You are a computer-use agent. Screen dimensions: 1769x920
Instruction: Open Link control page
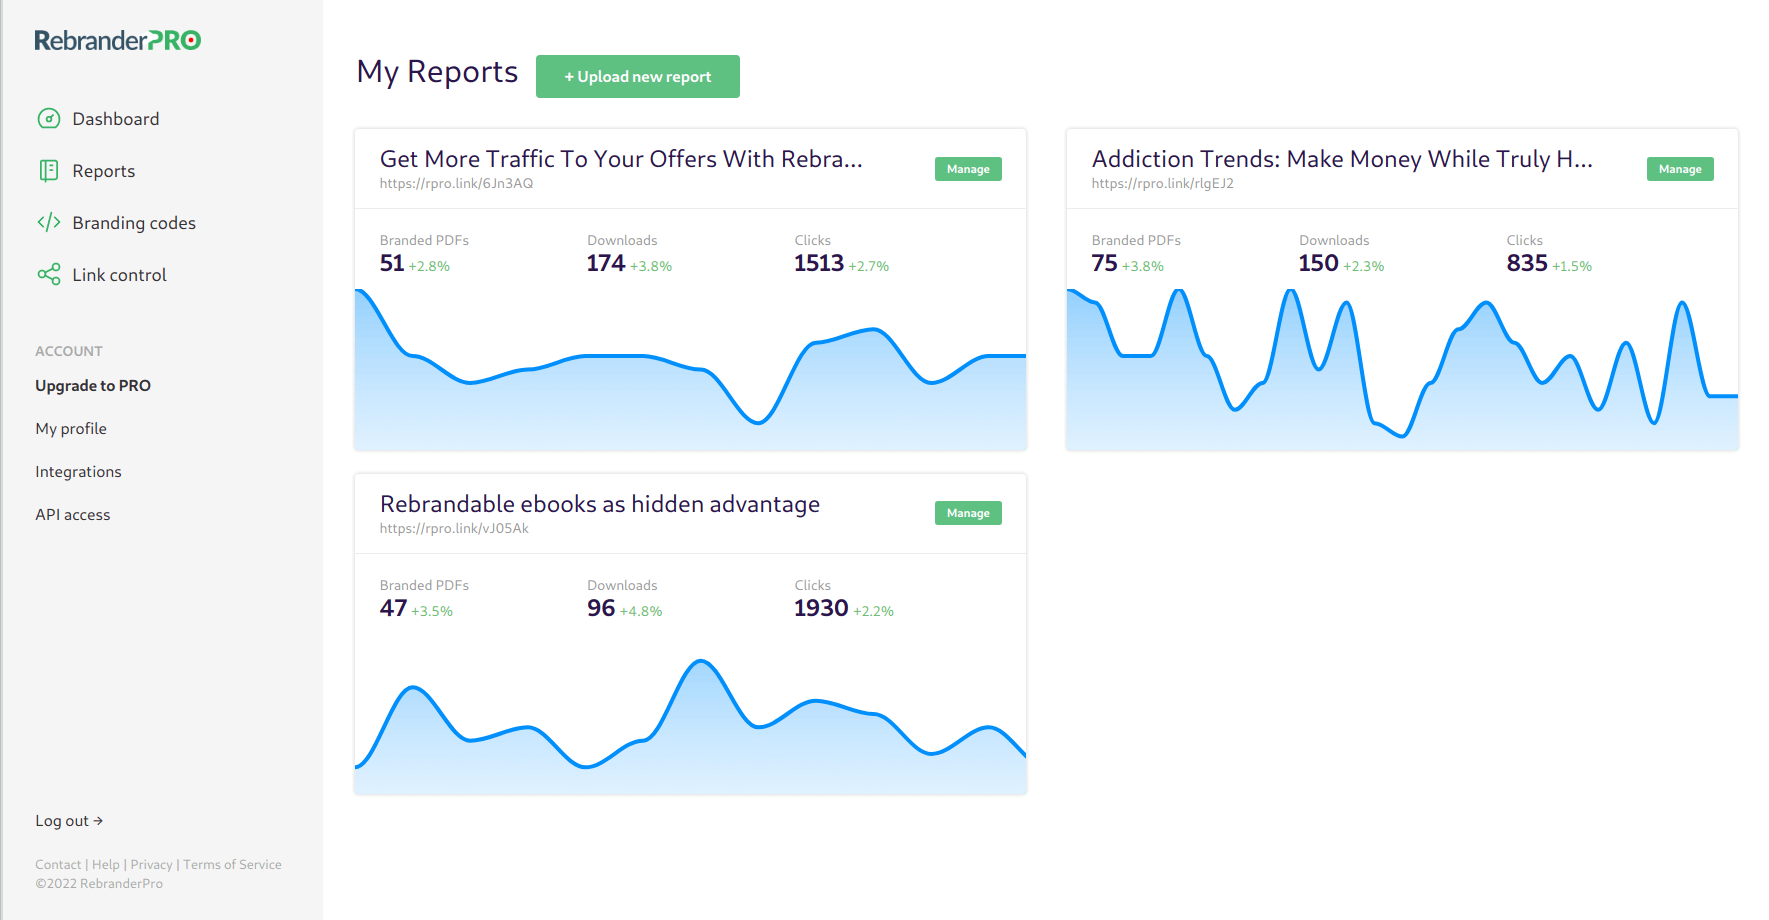pyautogui.click(x=119, y=275)
